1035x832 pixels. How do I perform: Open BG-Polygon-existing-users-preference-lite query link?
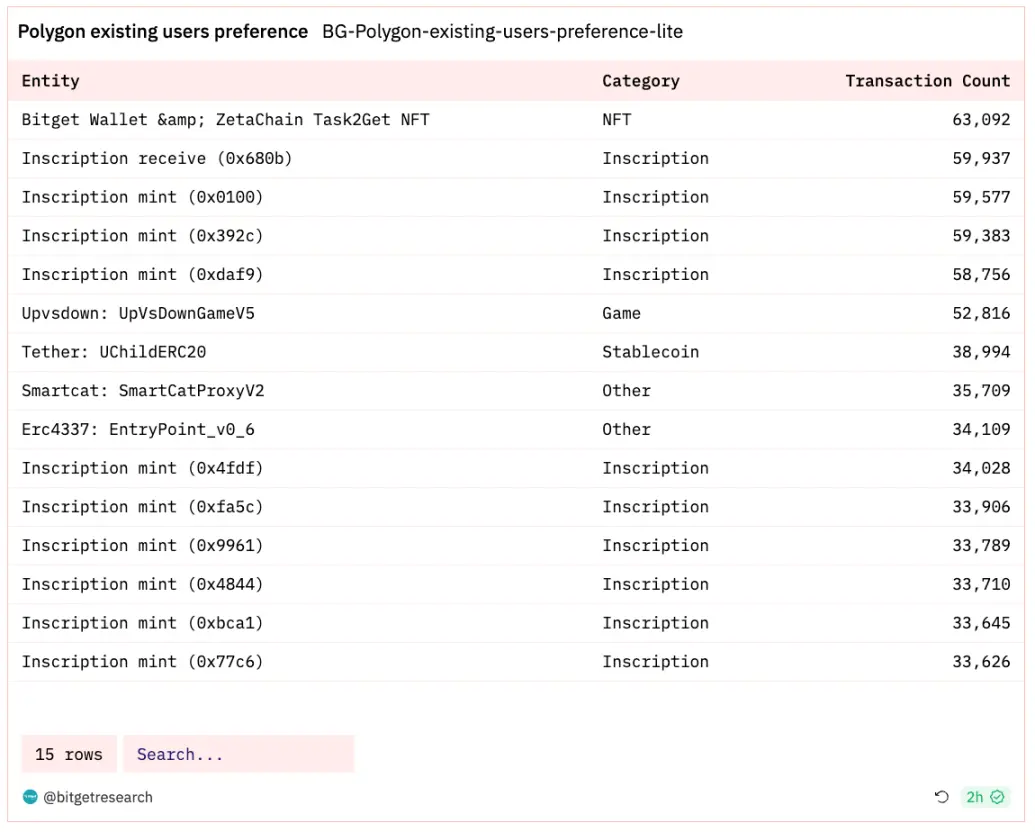[502, 32]
